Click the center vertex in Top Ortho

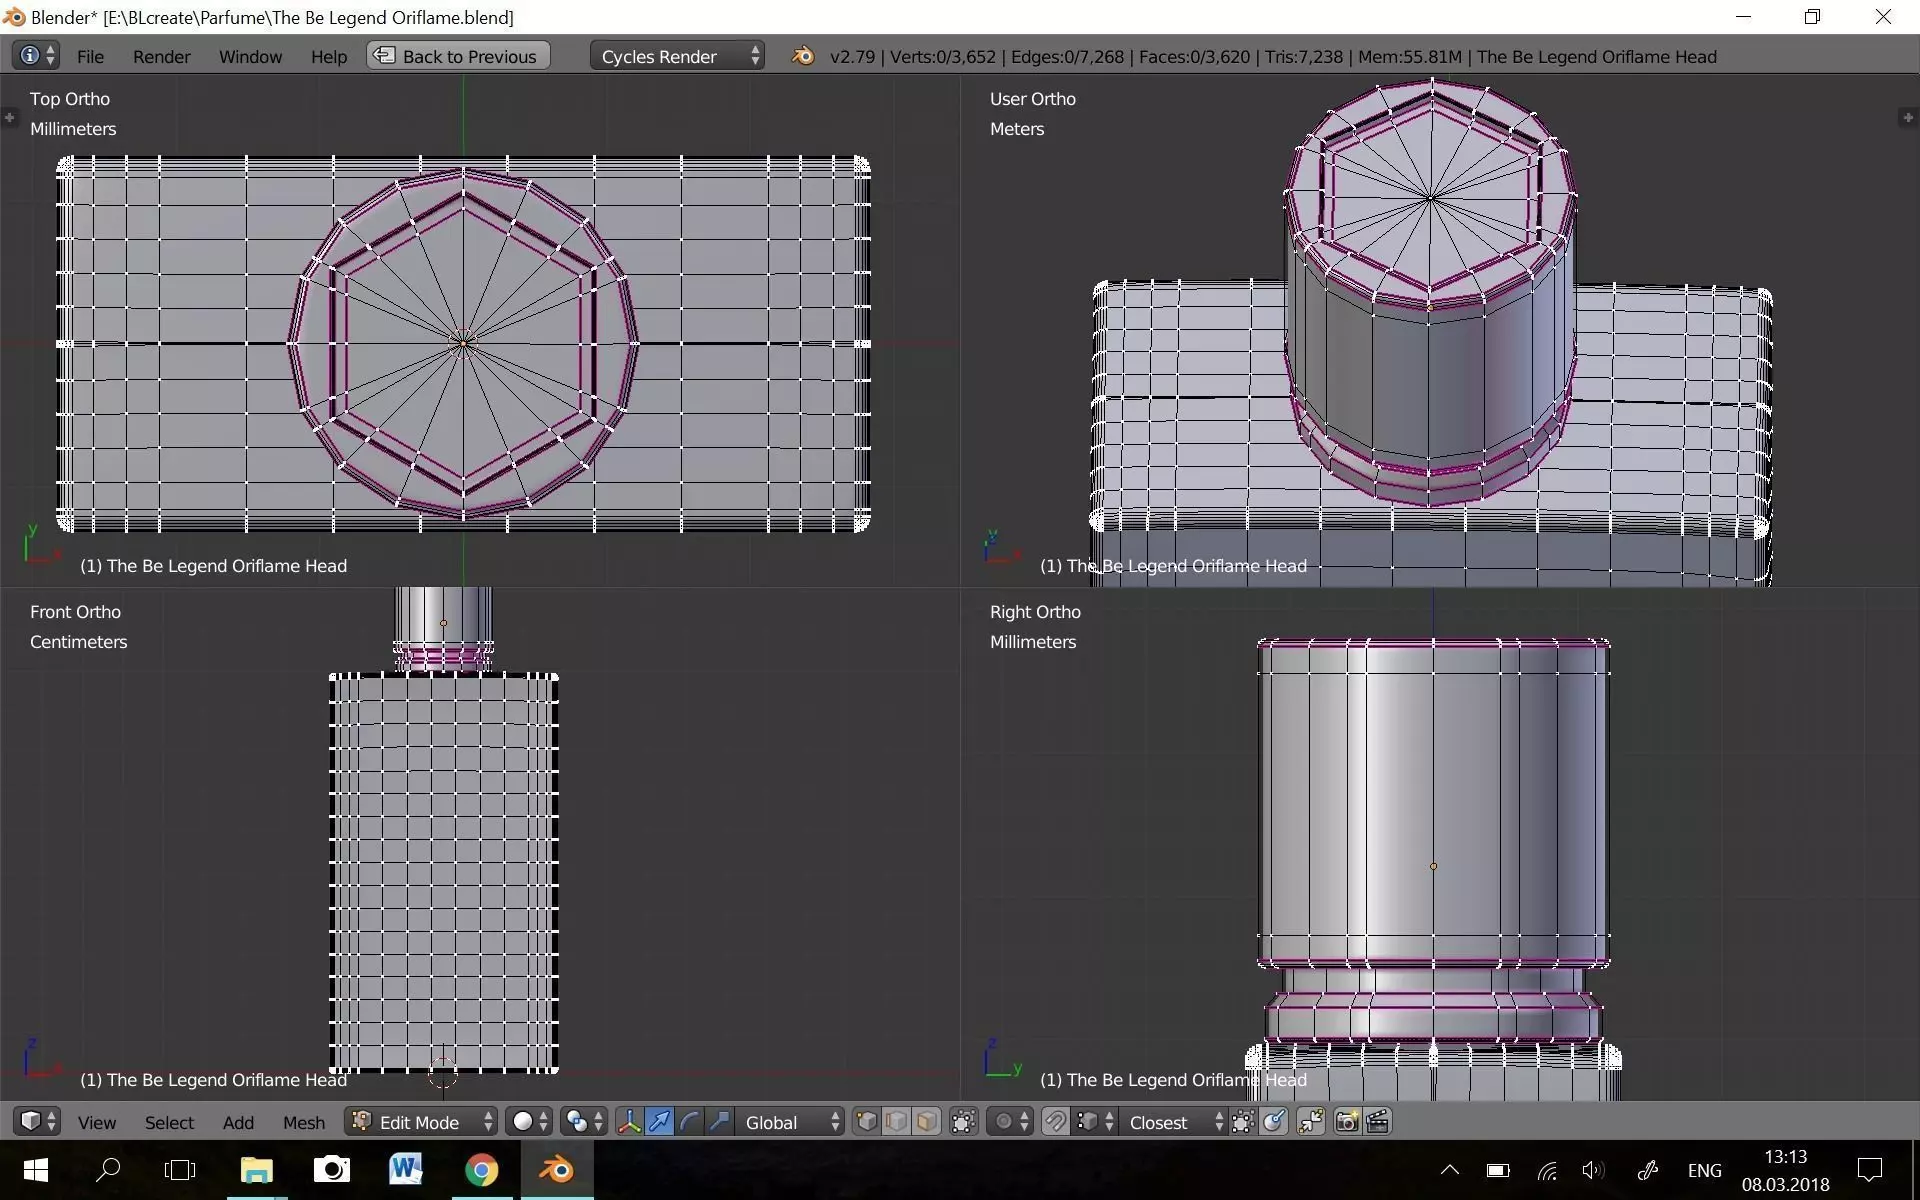(x=463, y=343)
